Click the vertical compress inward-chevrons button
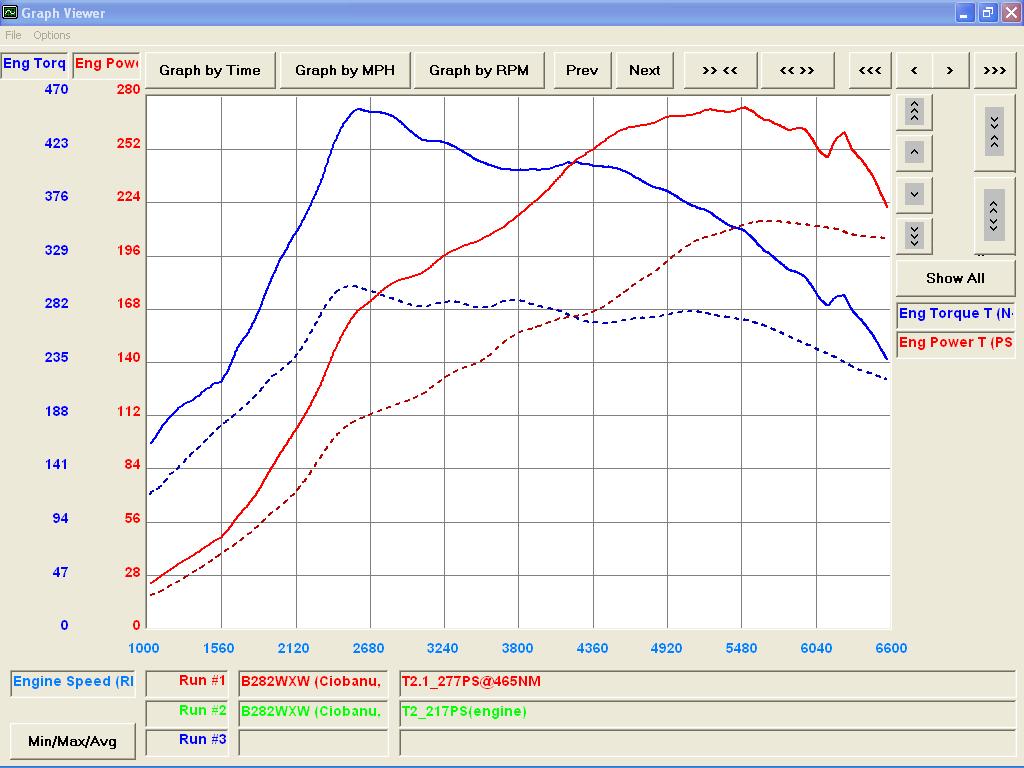Image resolution: width=1024 pixels, height=768 pixels. (994, 132)
